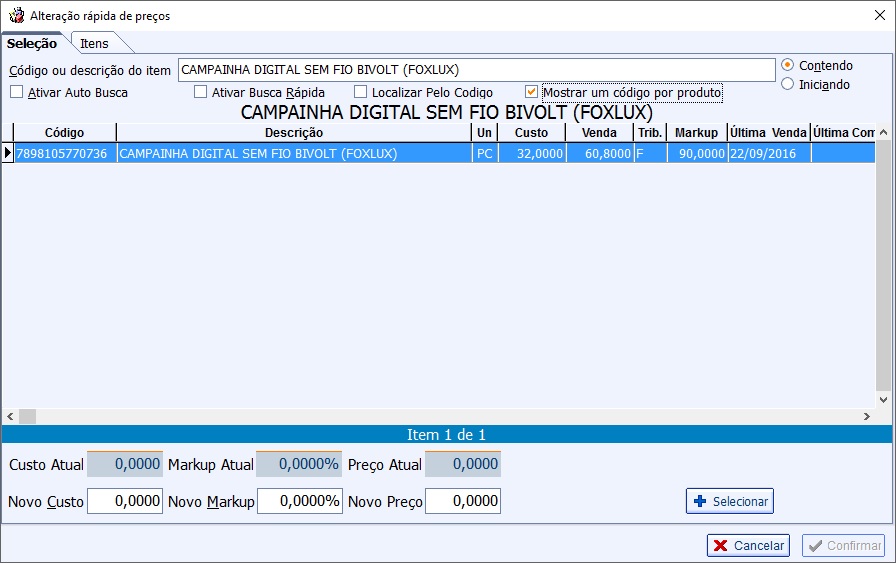Select the Iniciando radio button
The height and width of the screenshot is (564, 896).
(787, 84)
